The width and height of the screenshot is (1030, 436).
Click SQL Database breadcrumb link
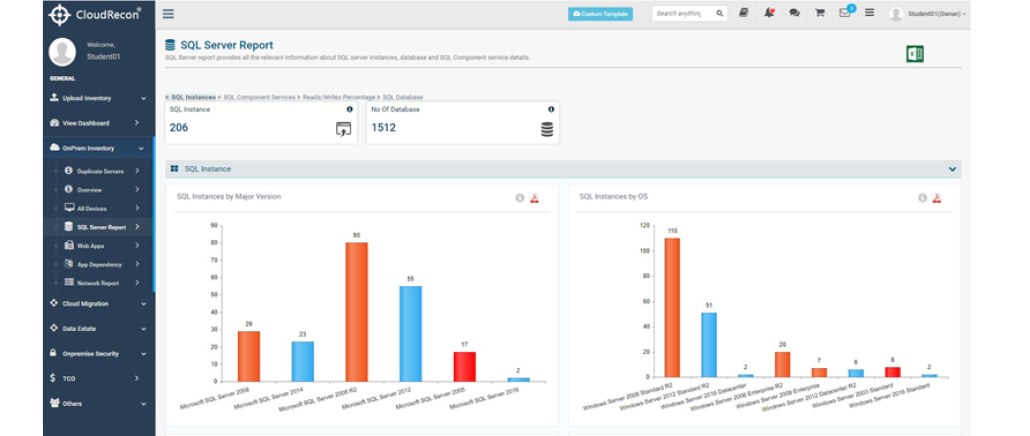click(x=403, y=97)
